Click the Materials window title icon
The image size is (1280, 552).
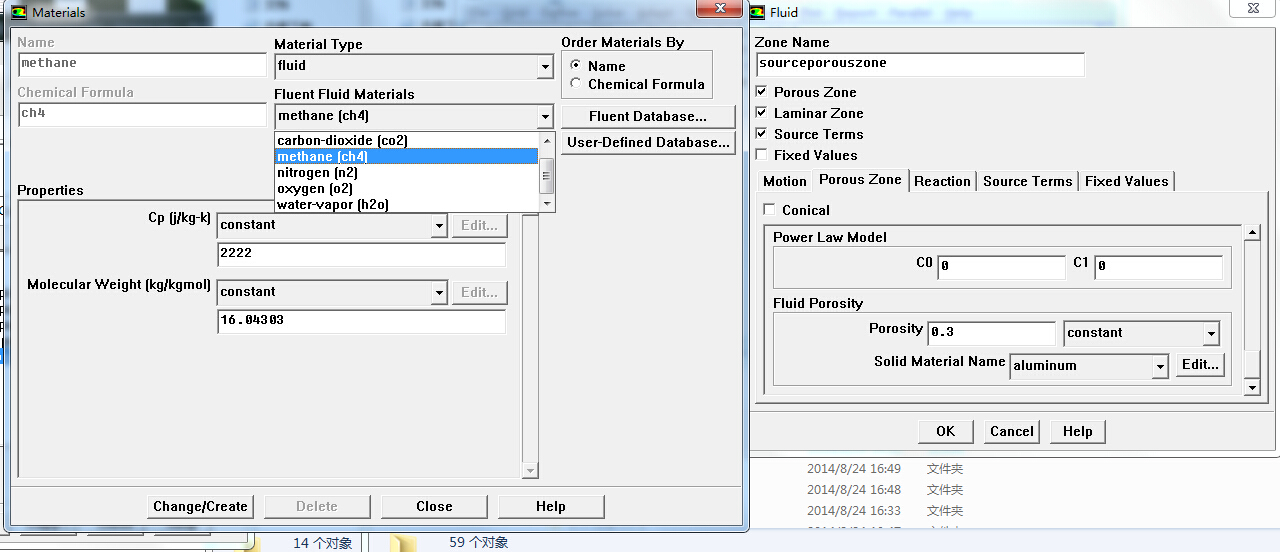pyautogui.click(x=19, y=12)
